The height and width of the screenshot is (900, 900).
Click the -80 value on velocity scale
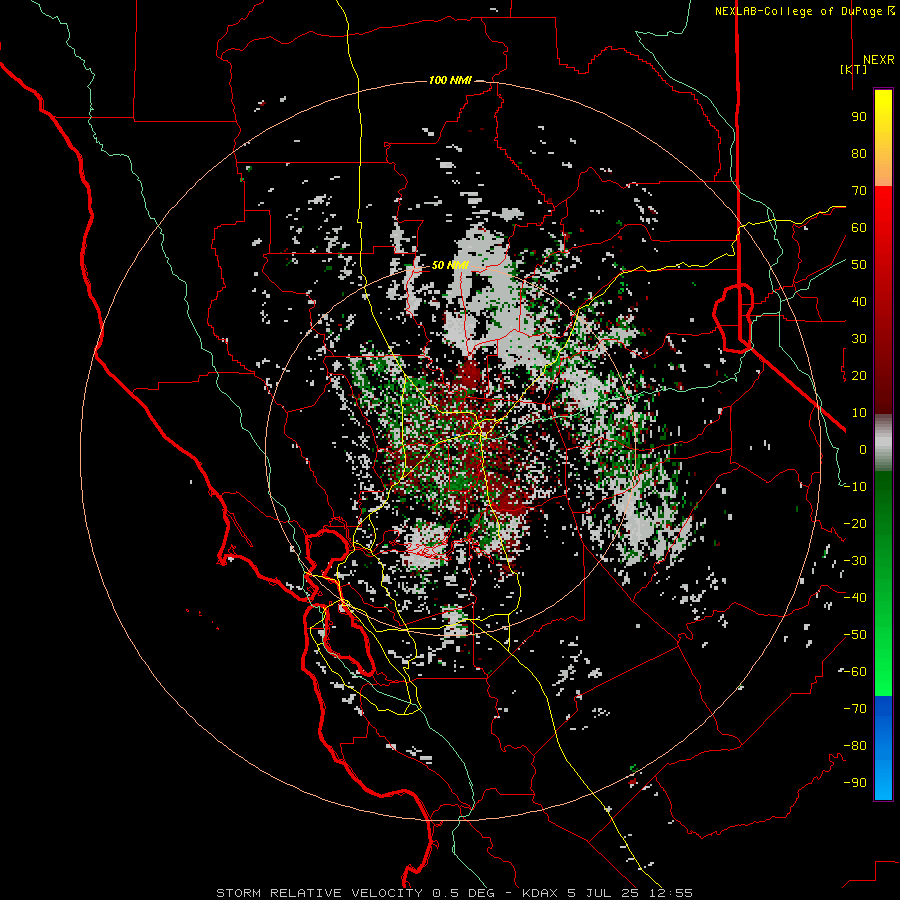pyautogui.click(x=855, y=746)
